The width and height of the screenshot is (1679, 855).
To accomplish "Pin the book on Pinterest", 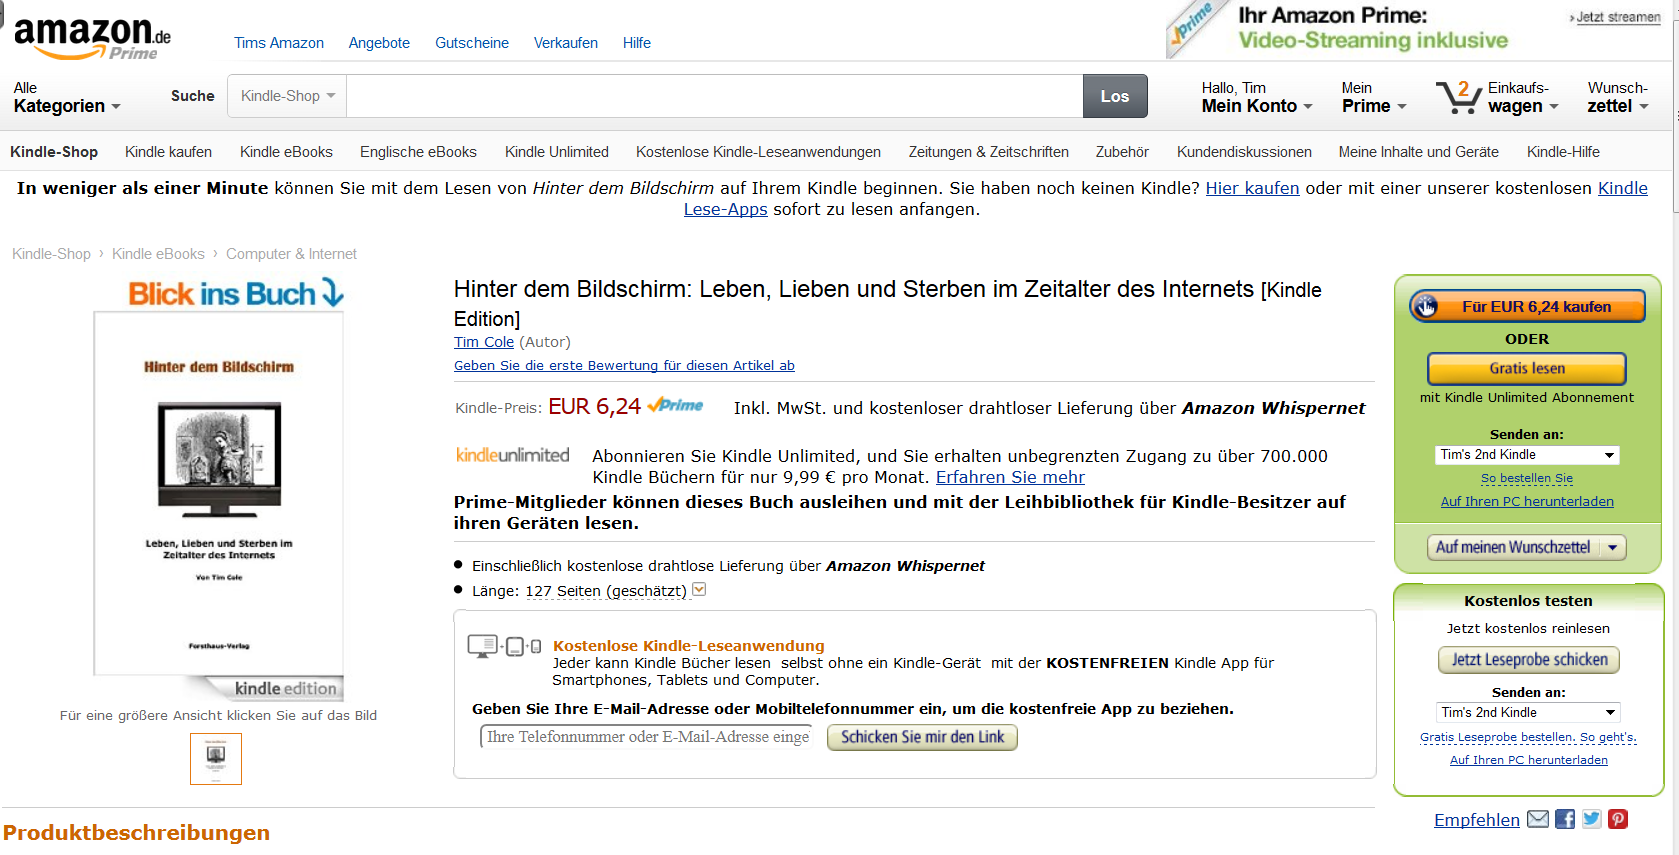I will [1618, 819].
